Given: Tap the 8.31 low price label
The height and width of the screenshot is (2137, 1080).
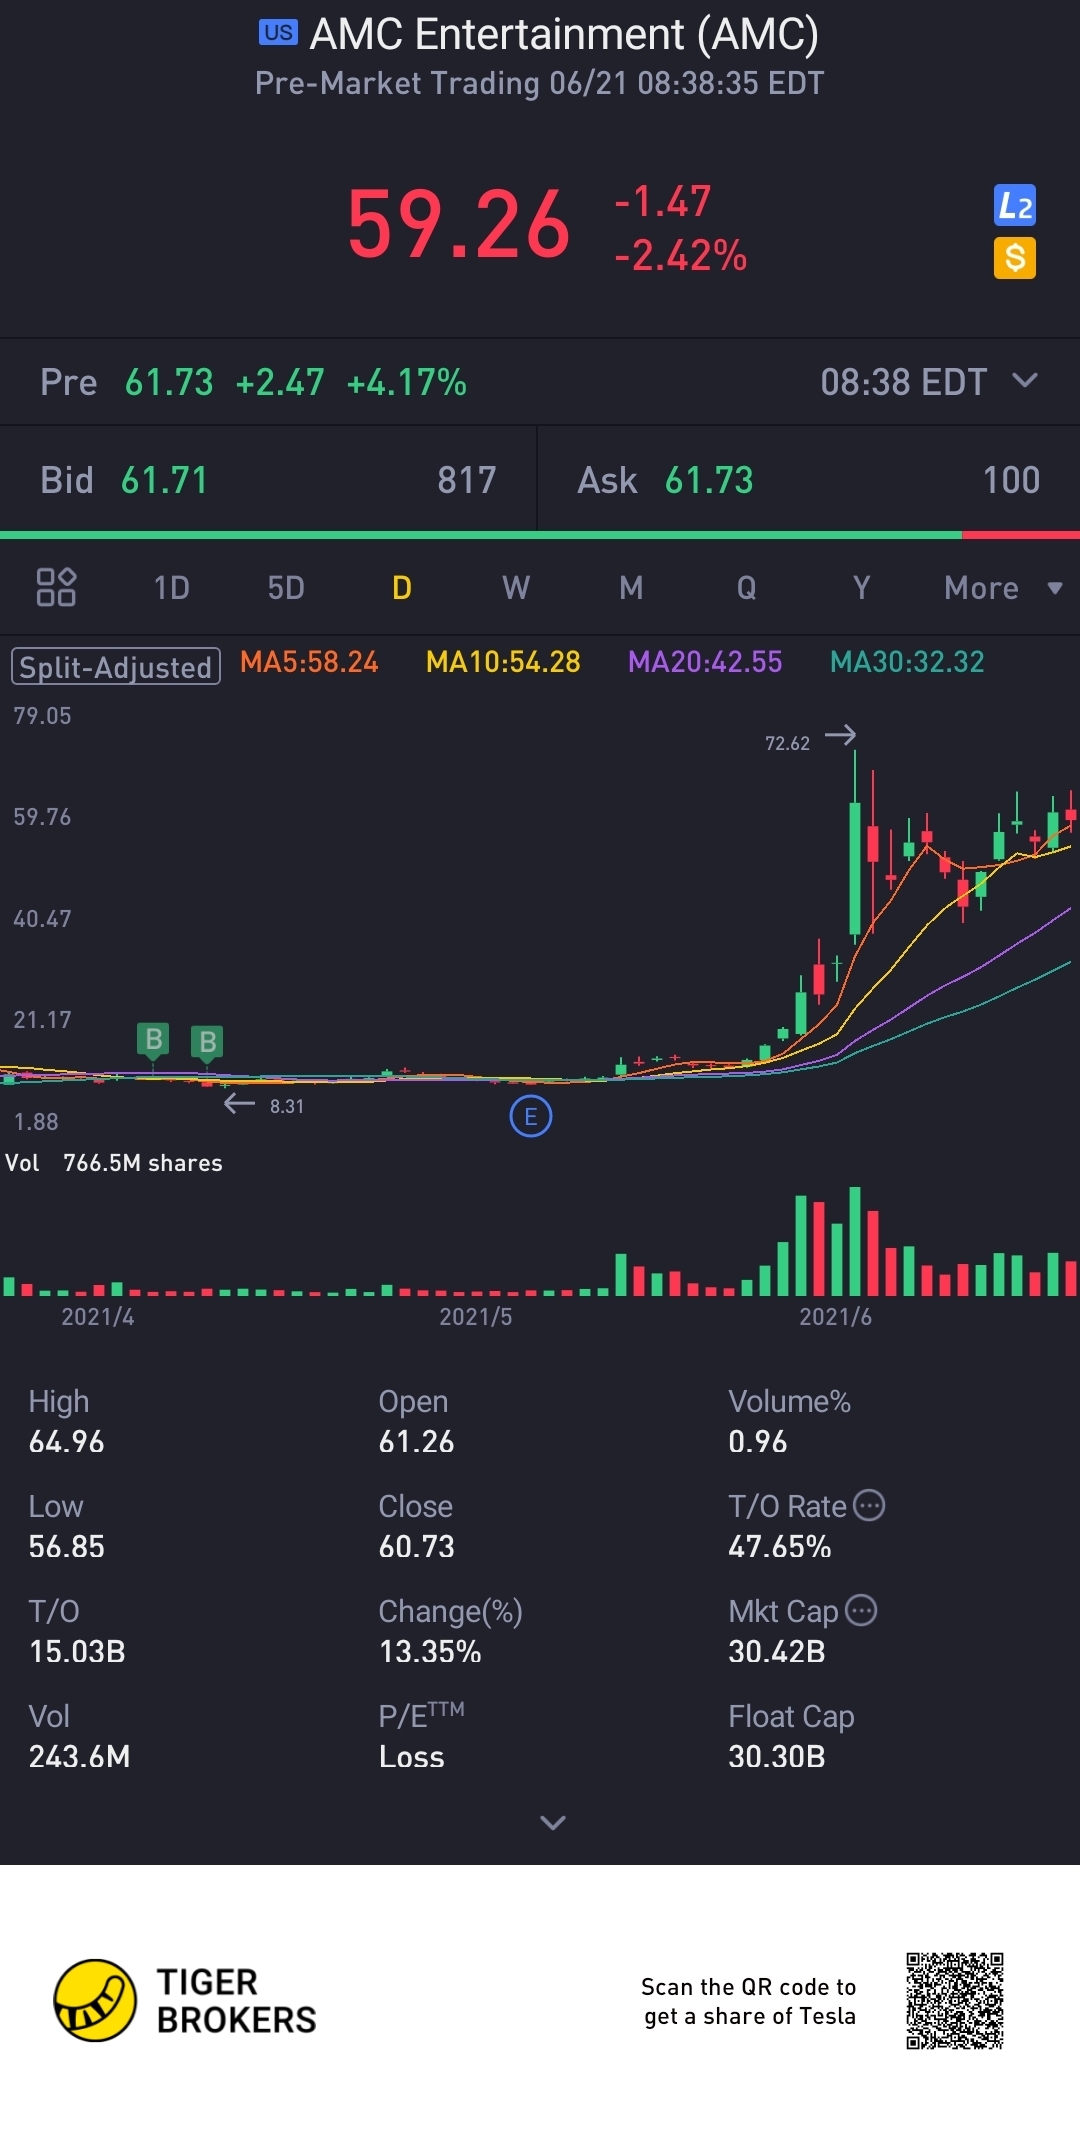Looking at the screenshot, I should [x=287, y=1106].
